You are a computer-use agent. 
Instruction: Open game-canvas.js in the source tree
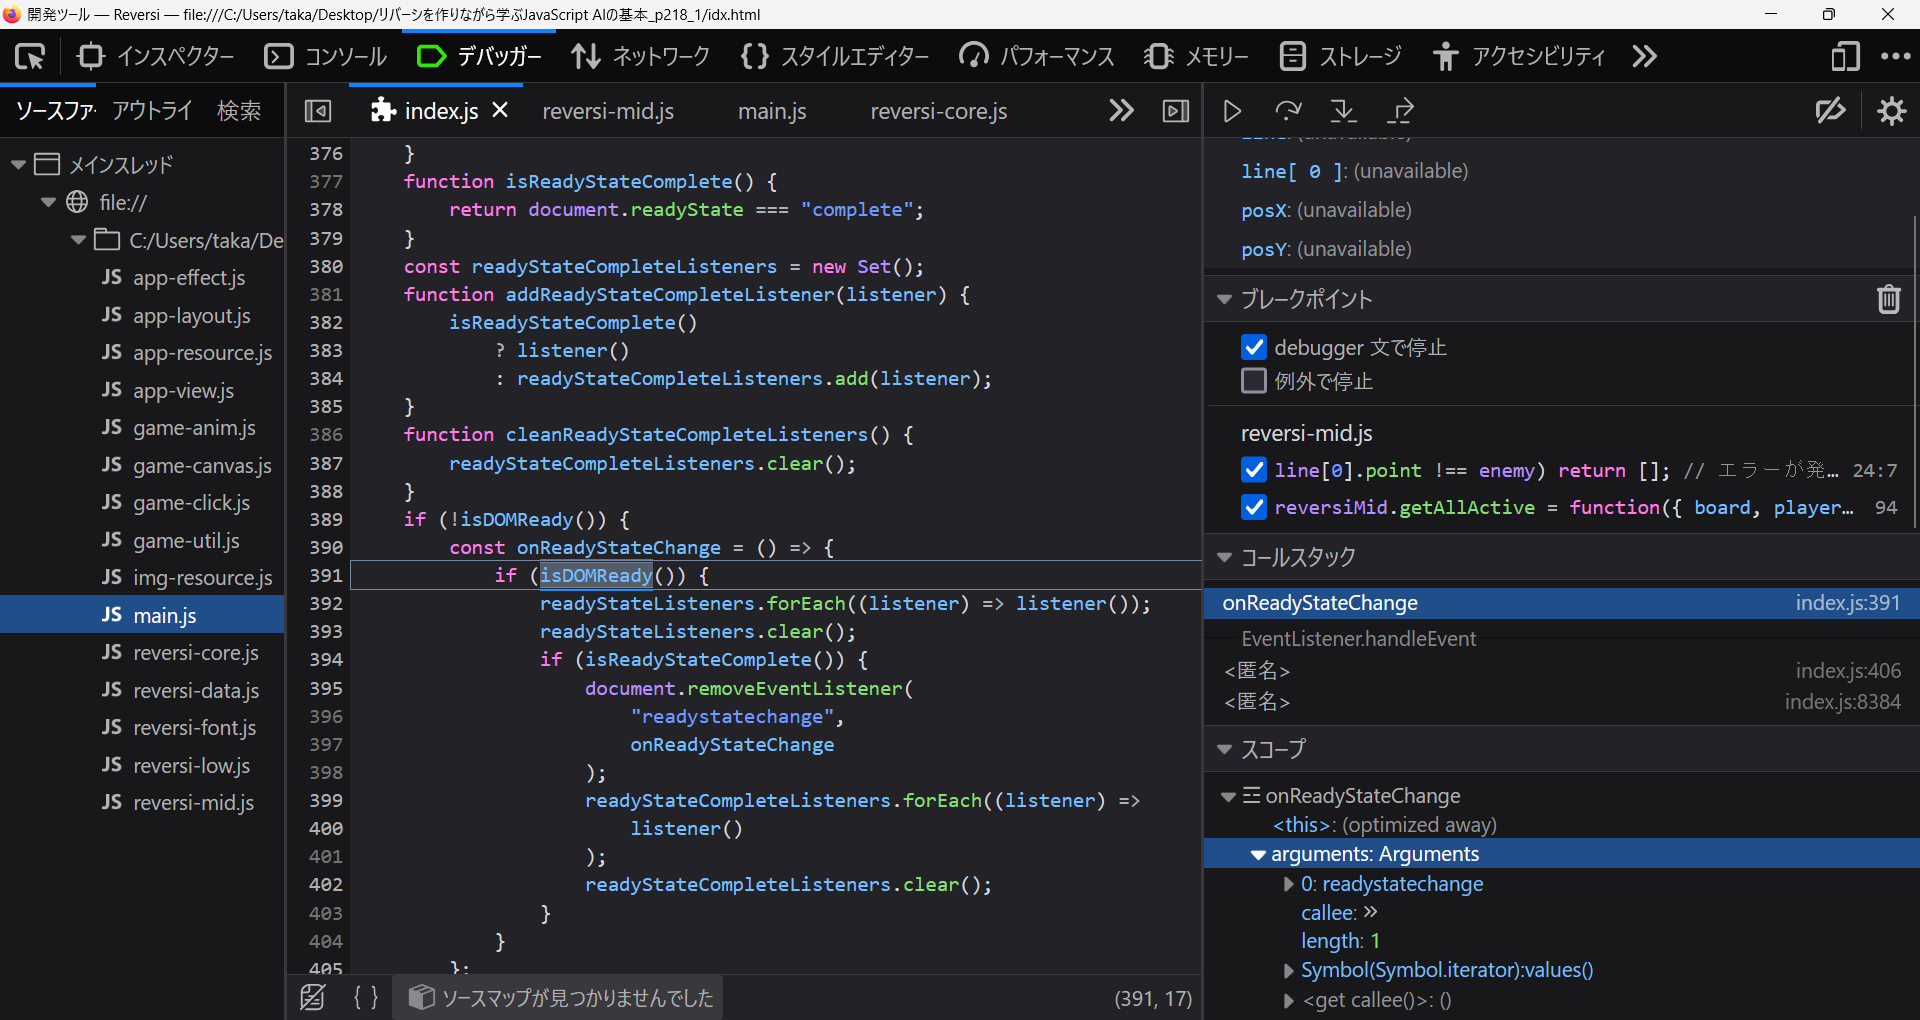pyautogui.click(x=202, y=465)
